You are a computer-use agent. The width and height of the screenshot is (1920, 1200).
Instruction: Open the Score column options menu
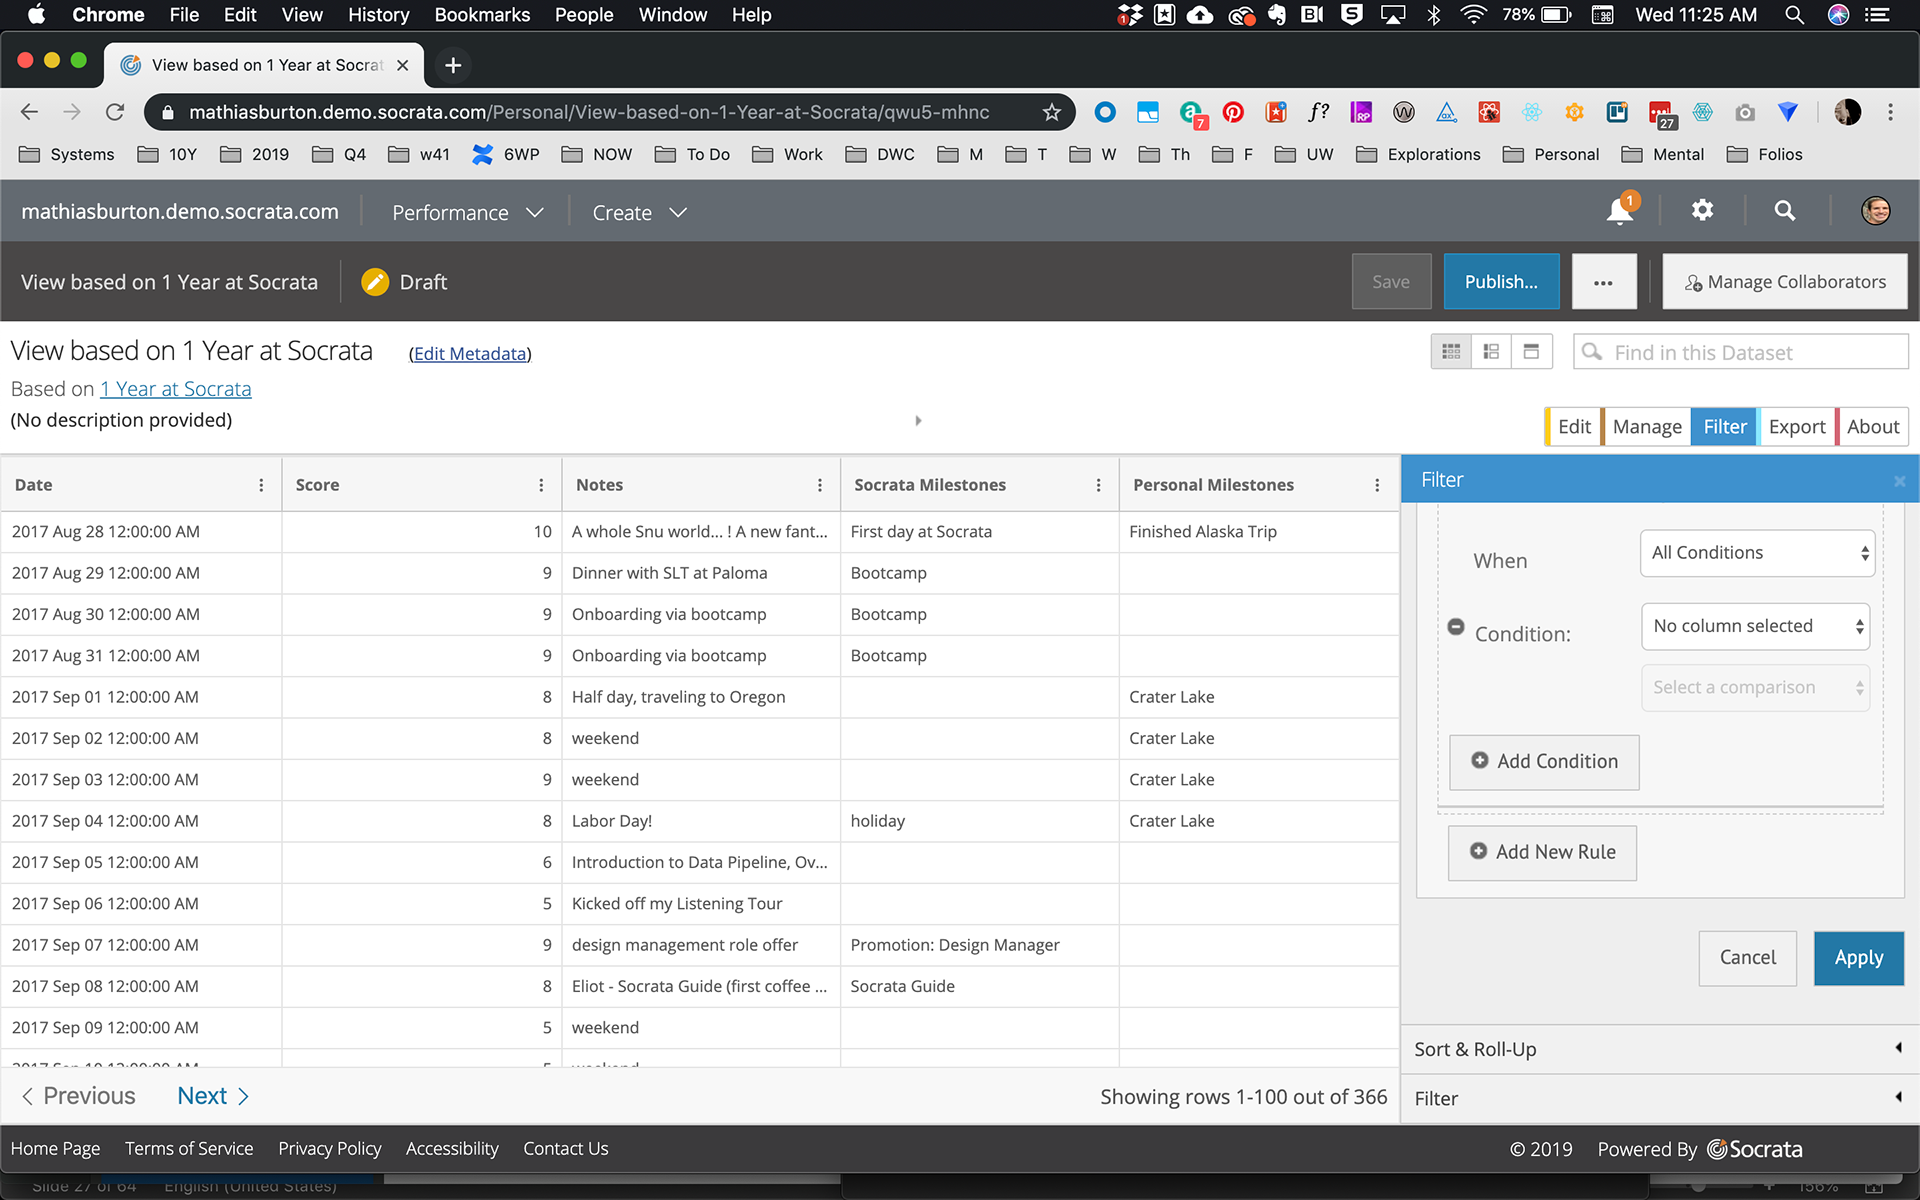[541, 485]
